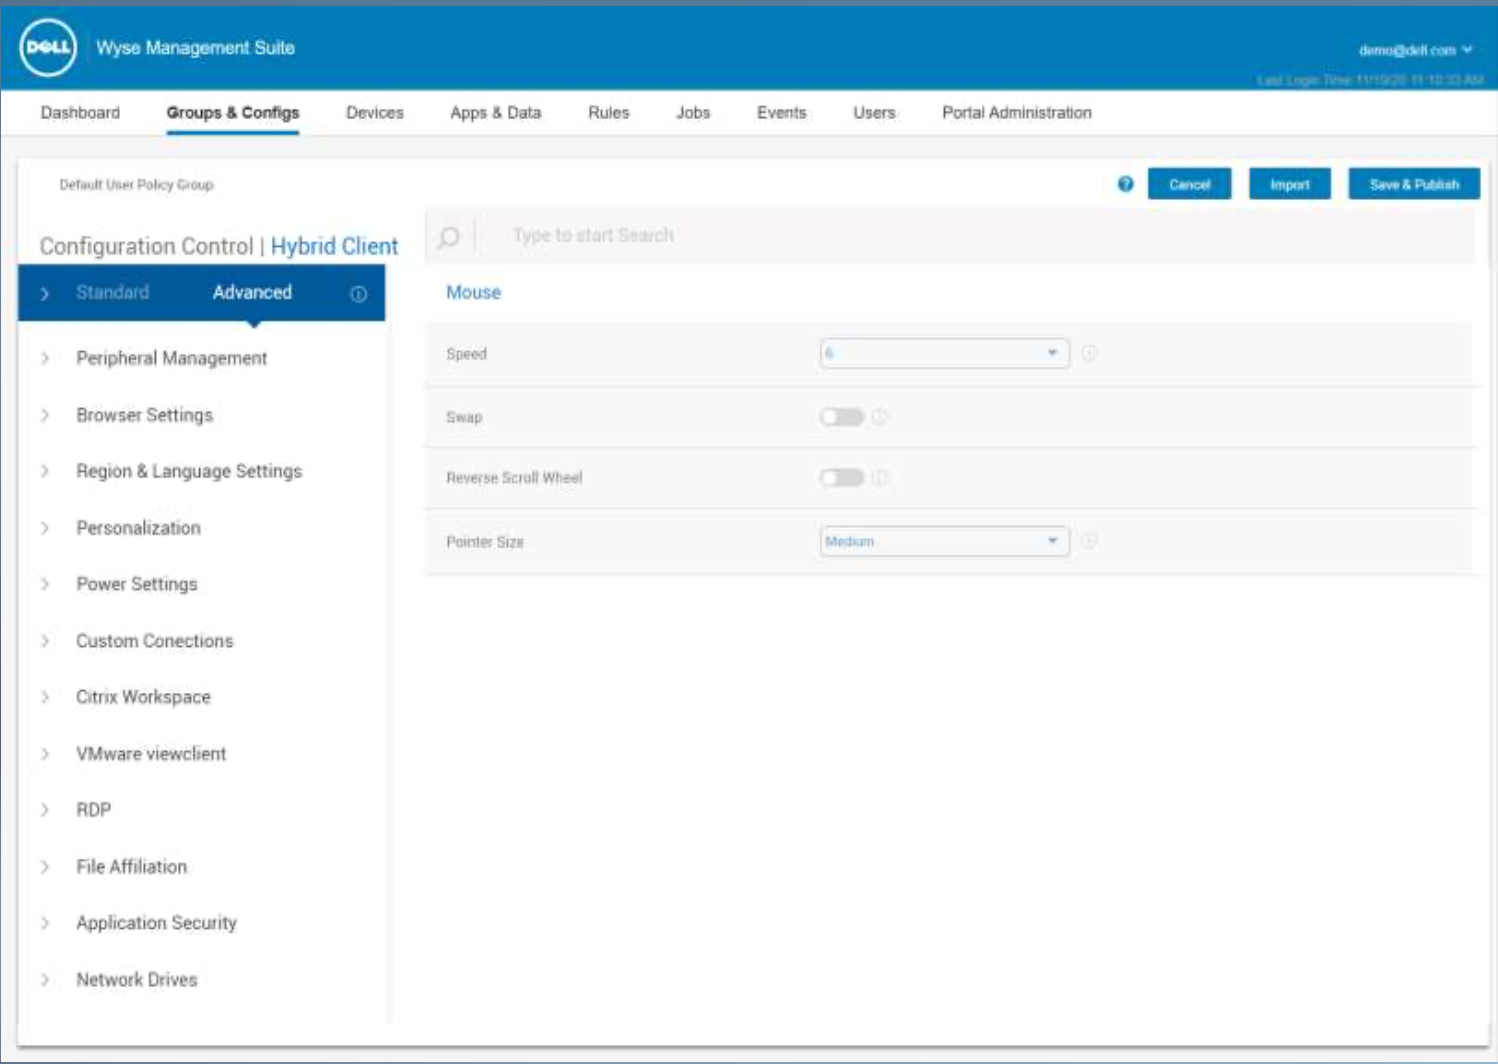The width and height of the screenshot is (1498, 1064).
Task: Click info icon next to Advanced tab
Action: pyautogui.click(x=358, y=294)
